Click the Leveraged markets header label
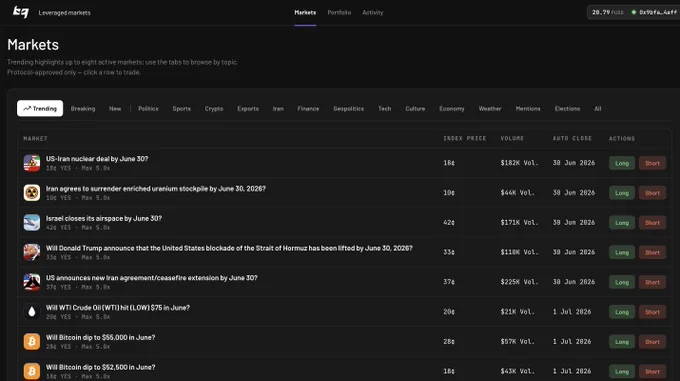Viewport: 680px width, 381px height. (x=65, y=13)
